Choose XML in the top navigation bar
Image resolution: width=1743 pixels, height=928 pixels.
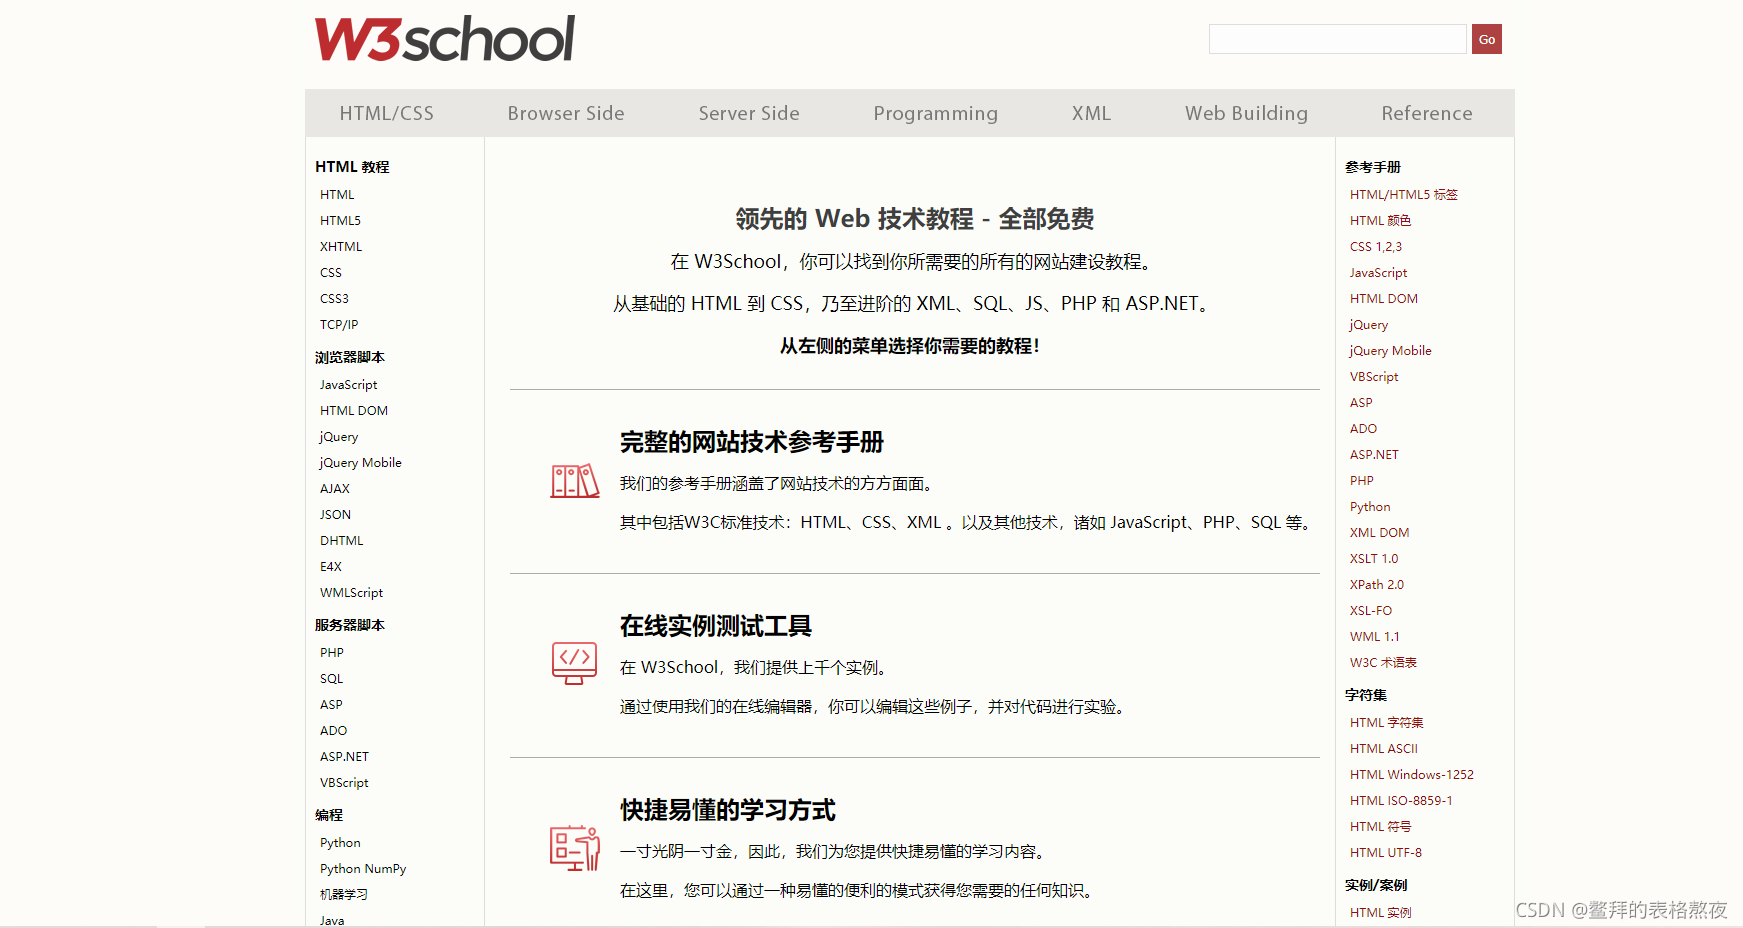pos(1092,113)
